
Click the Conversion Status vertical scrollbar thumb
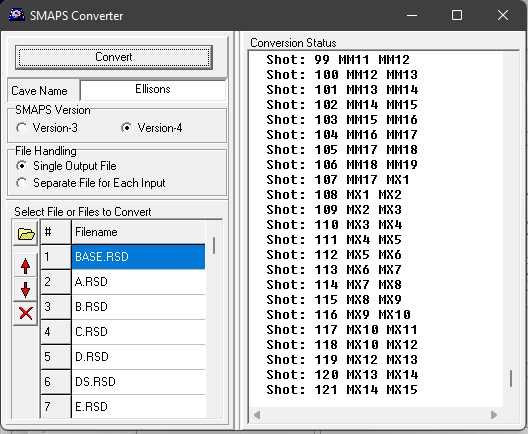511,378
